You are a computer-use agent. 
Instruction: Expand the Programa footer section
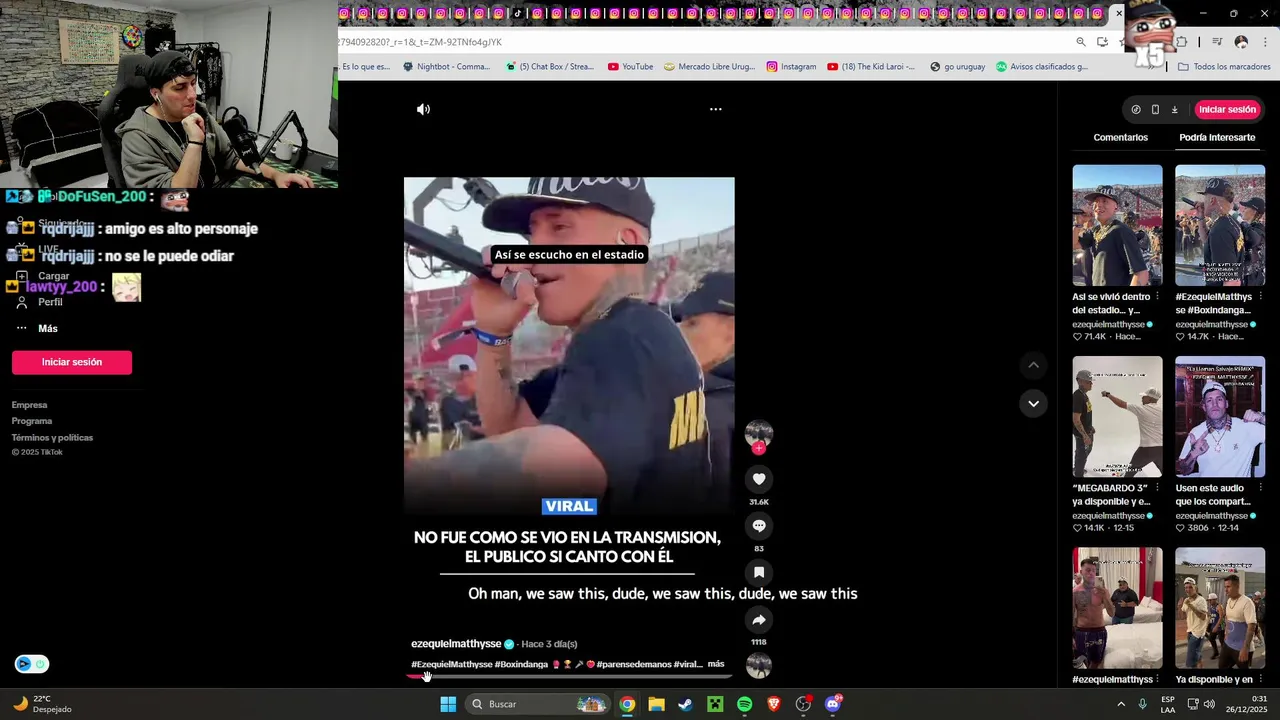click(32, 421)
